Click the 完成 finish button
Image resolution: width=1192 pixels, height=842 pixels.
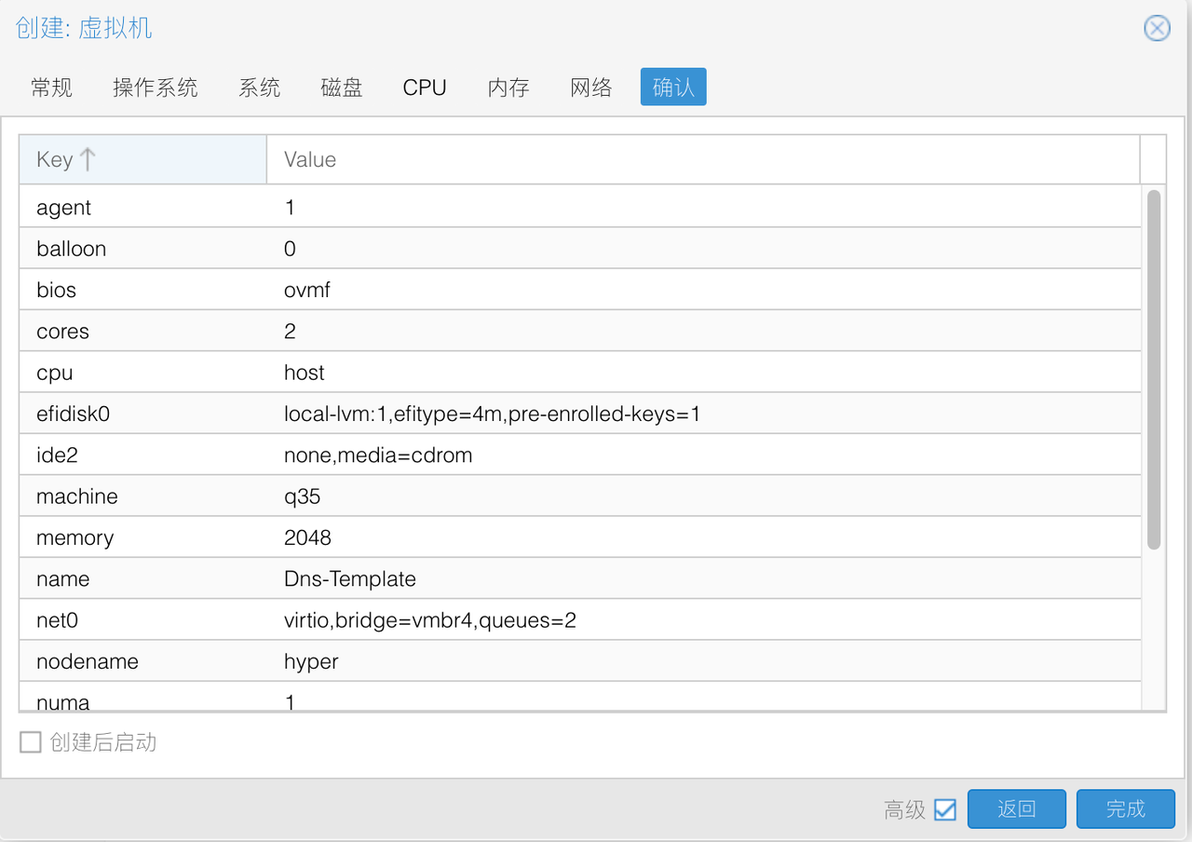point(1125,809)
